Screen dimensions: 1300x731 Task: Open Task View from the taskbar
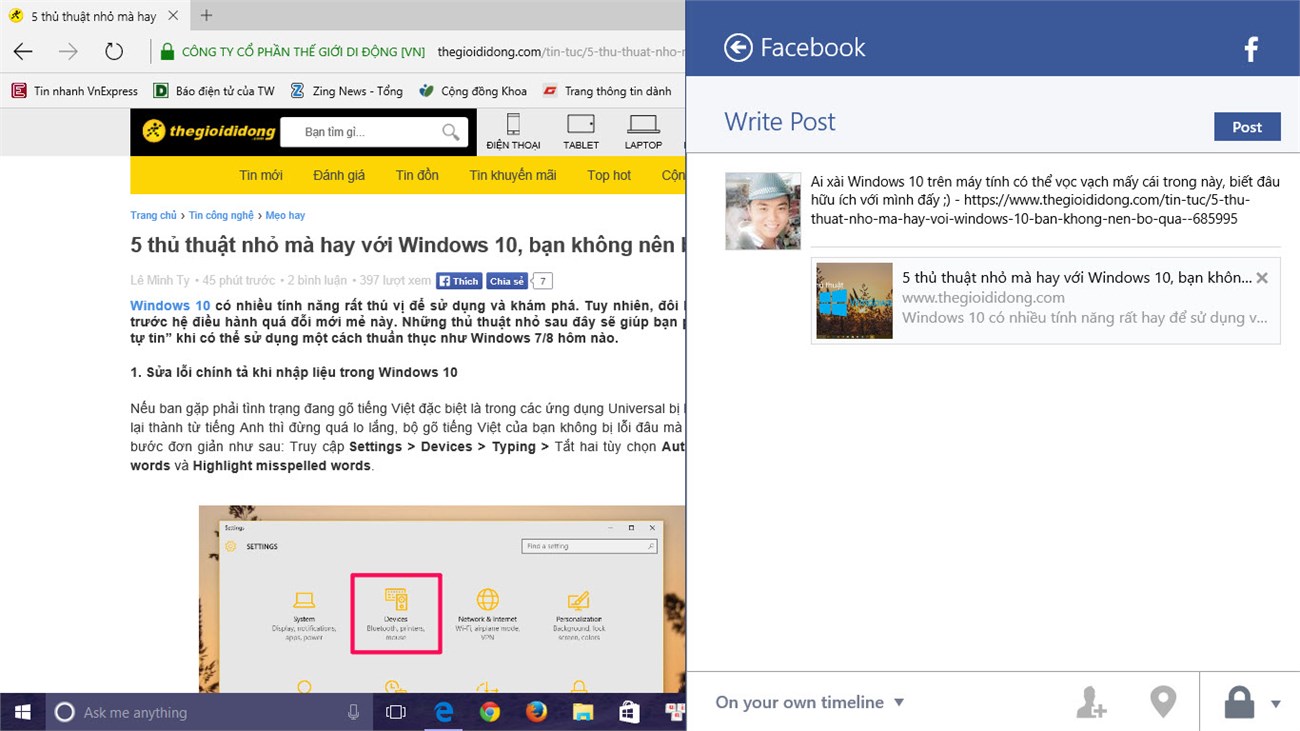[x=396, y=712]
